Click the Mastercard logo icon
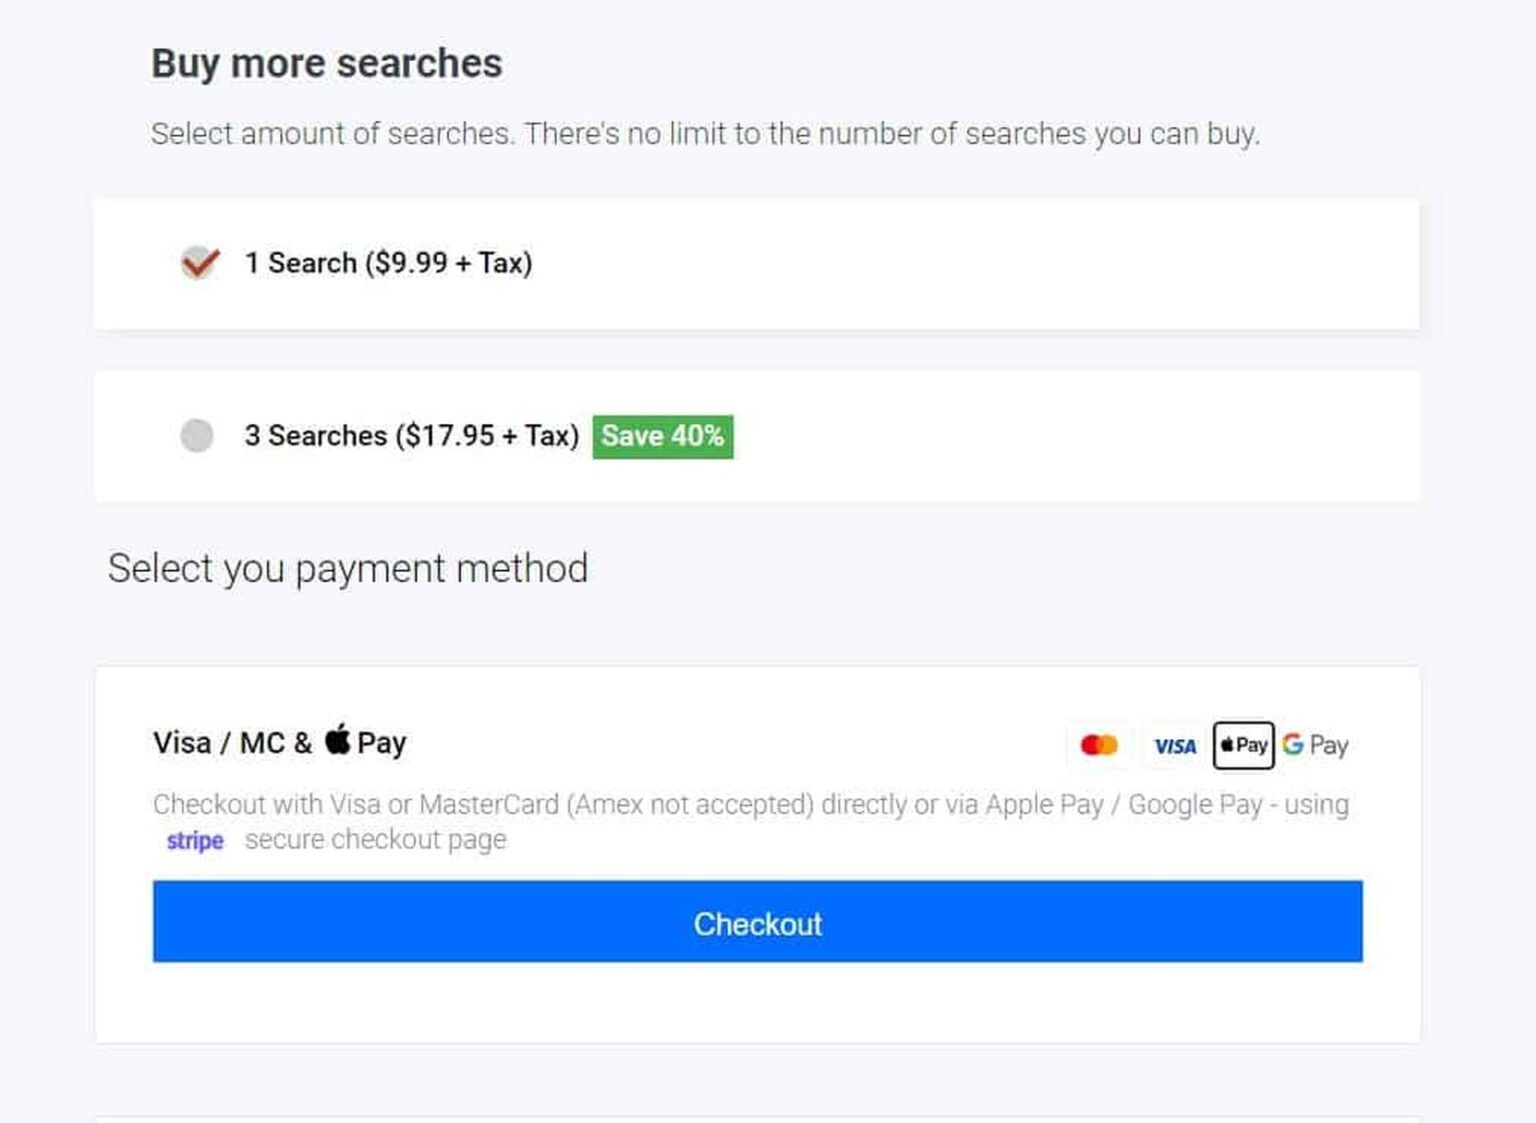The image size is (1536, 1123). 1099,746
